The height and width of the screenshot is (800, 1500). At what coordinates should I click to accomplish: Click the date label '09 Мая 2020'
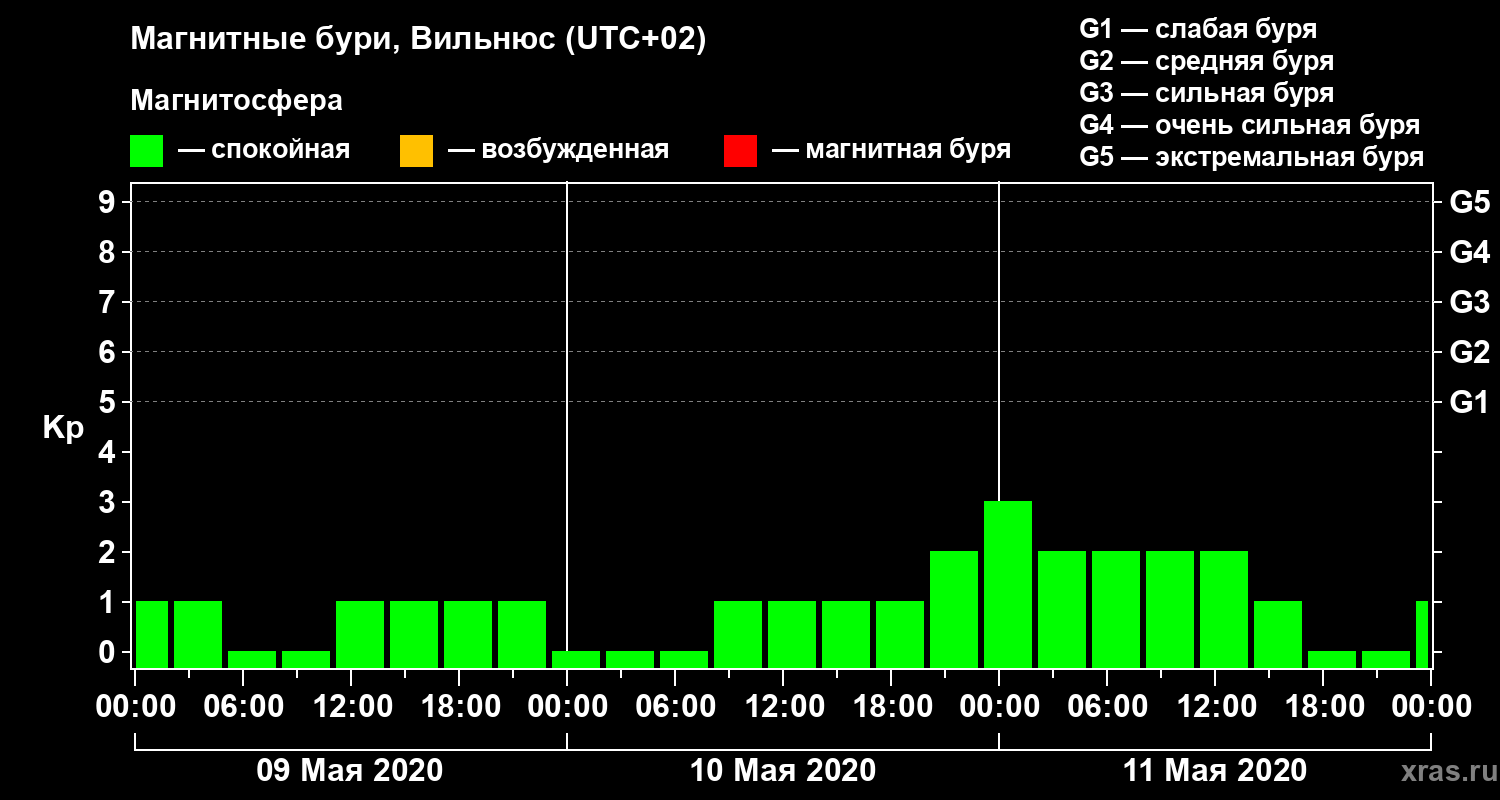tap(350, 771)
